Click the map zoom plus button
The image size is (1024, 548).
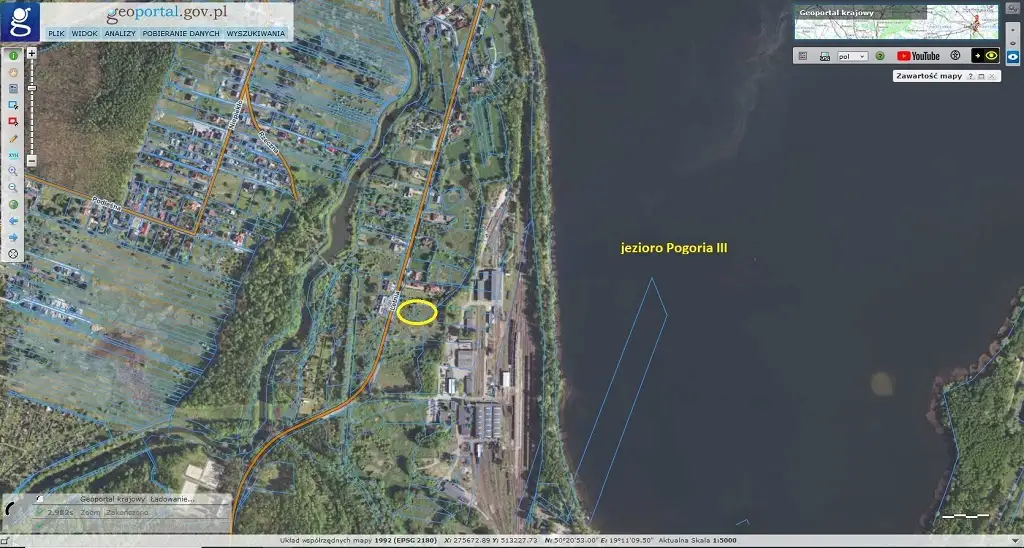coord(32,52)
